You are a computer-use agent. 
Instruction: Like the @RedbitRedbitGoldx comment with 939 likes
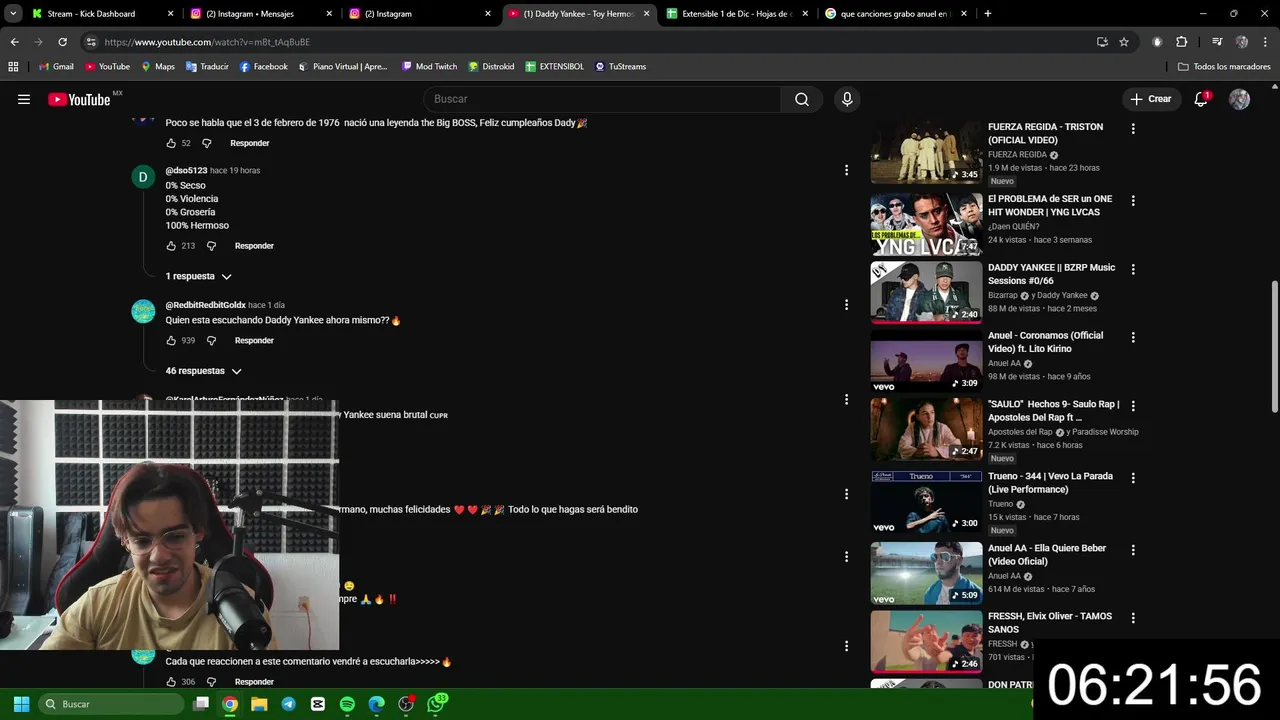pos(171,341)
